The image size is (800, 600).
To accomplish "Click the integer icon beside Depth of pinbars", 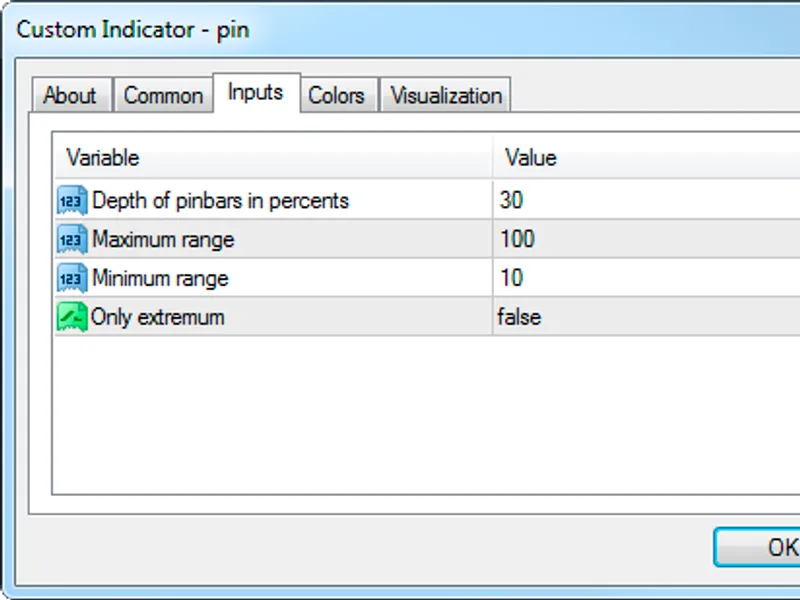I will tap(72, 201).
